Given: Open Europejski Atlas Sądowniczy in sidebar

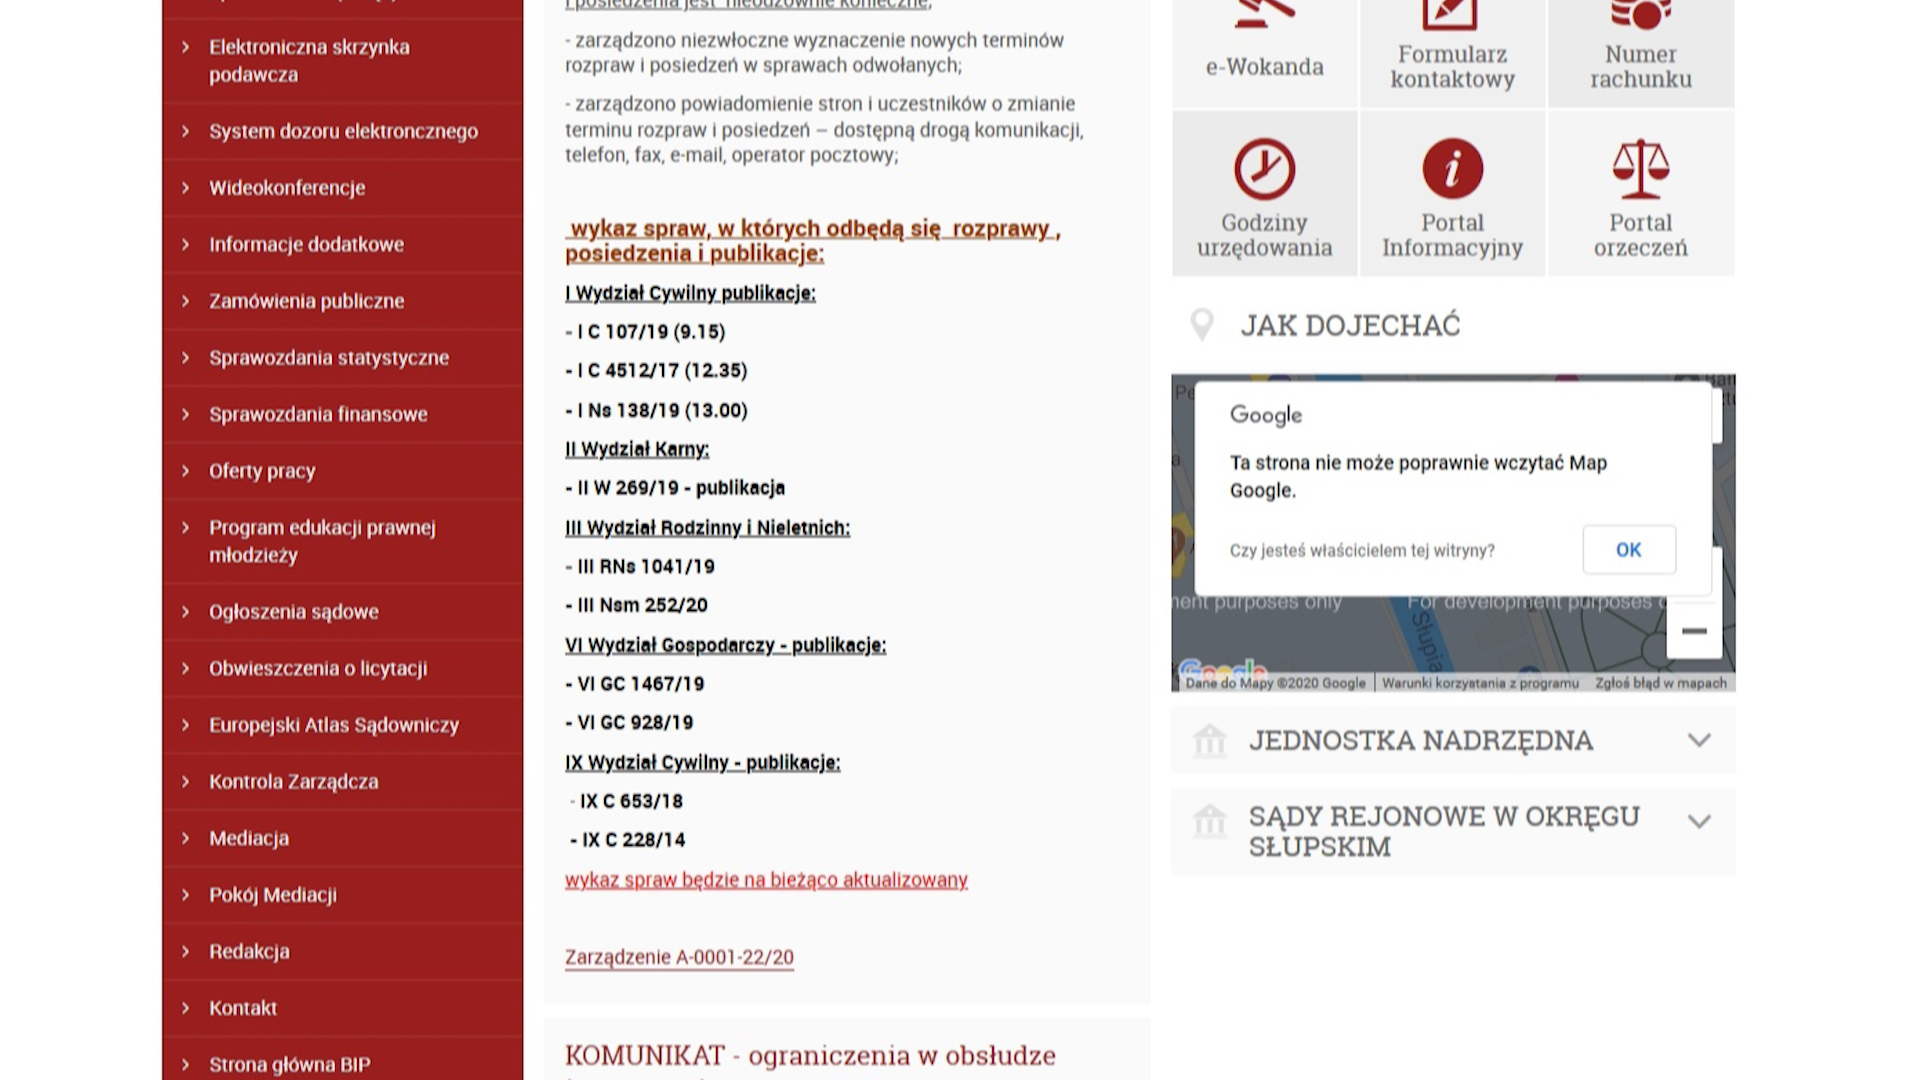Looking at the screenshot, I should (342, 725).
